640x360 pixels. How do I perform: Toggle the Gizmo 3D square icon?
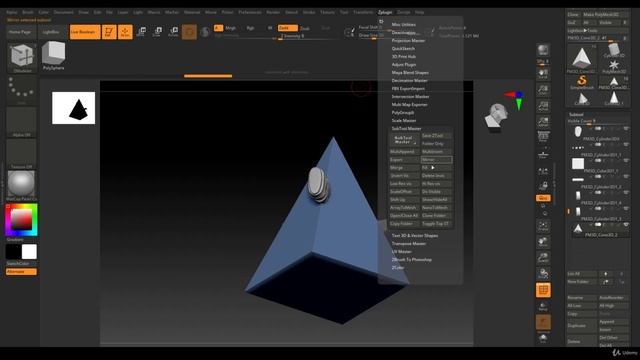[x=189, y=32]
